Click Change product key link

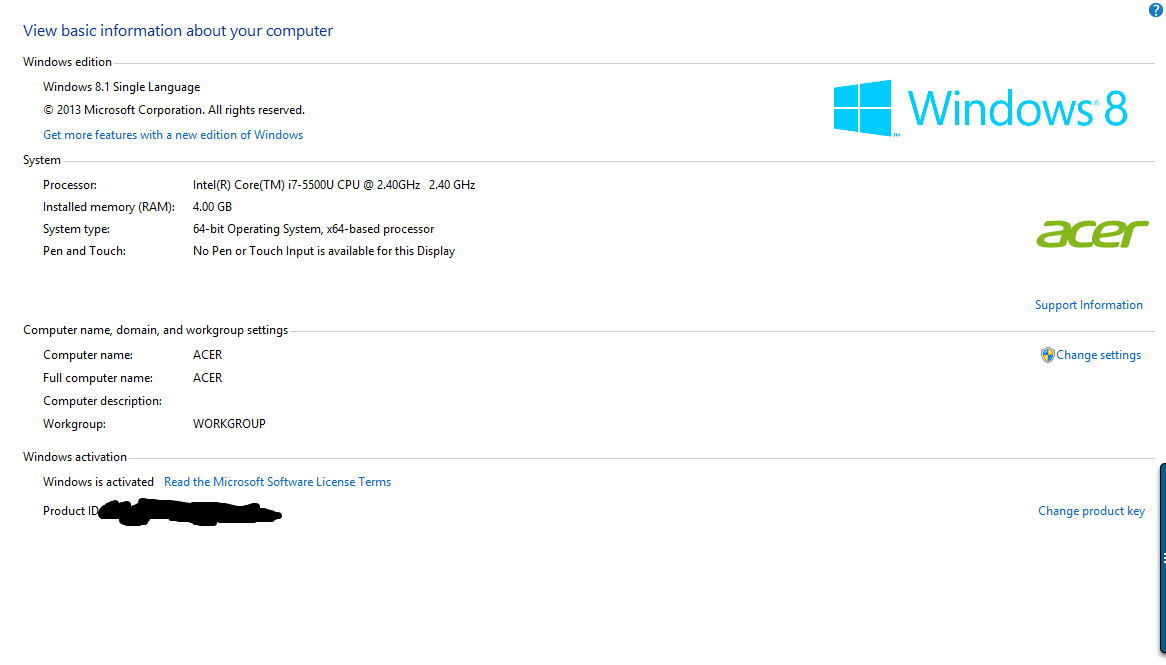point(1091,511)
